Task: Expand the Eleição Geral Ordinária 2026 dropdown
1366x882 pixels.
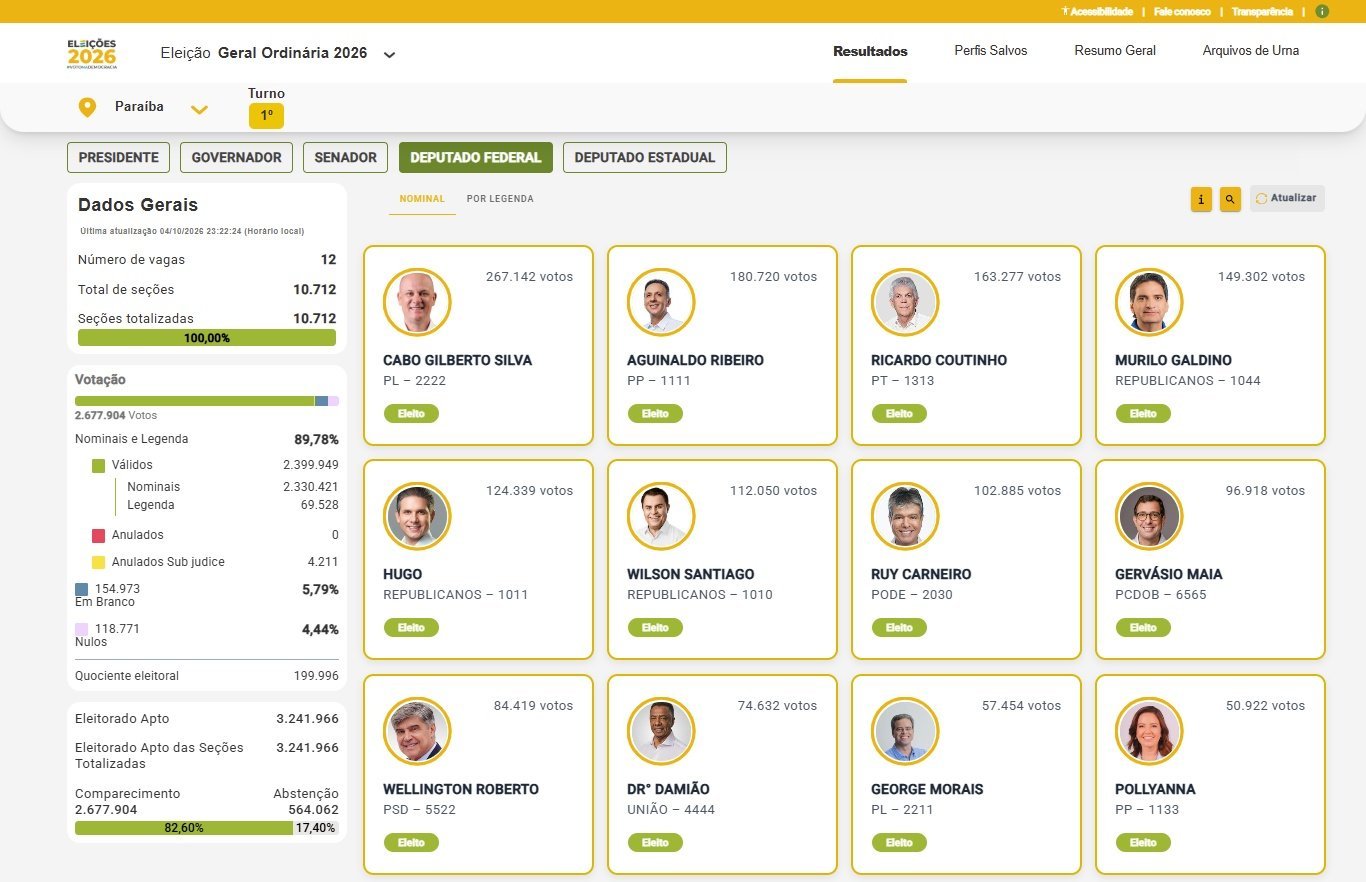Action: [x=390, y=54]
